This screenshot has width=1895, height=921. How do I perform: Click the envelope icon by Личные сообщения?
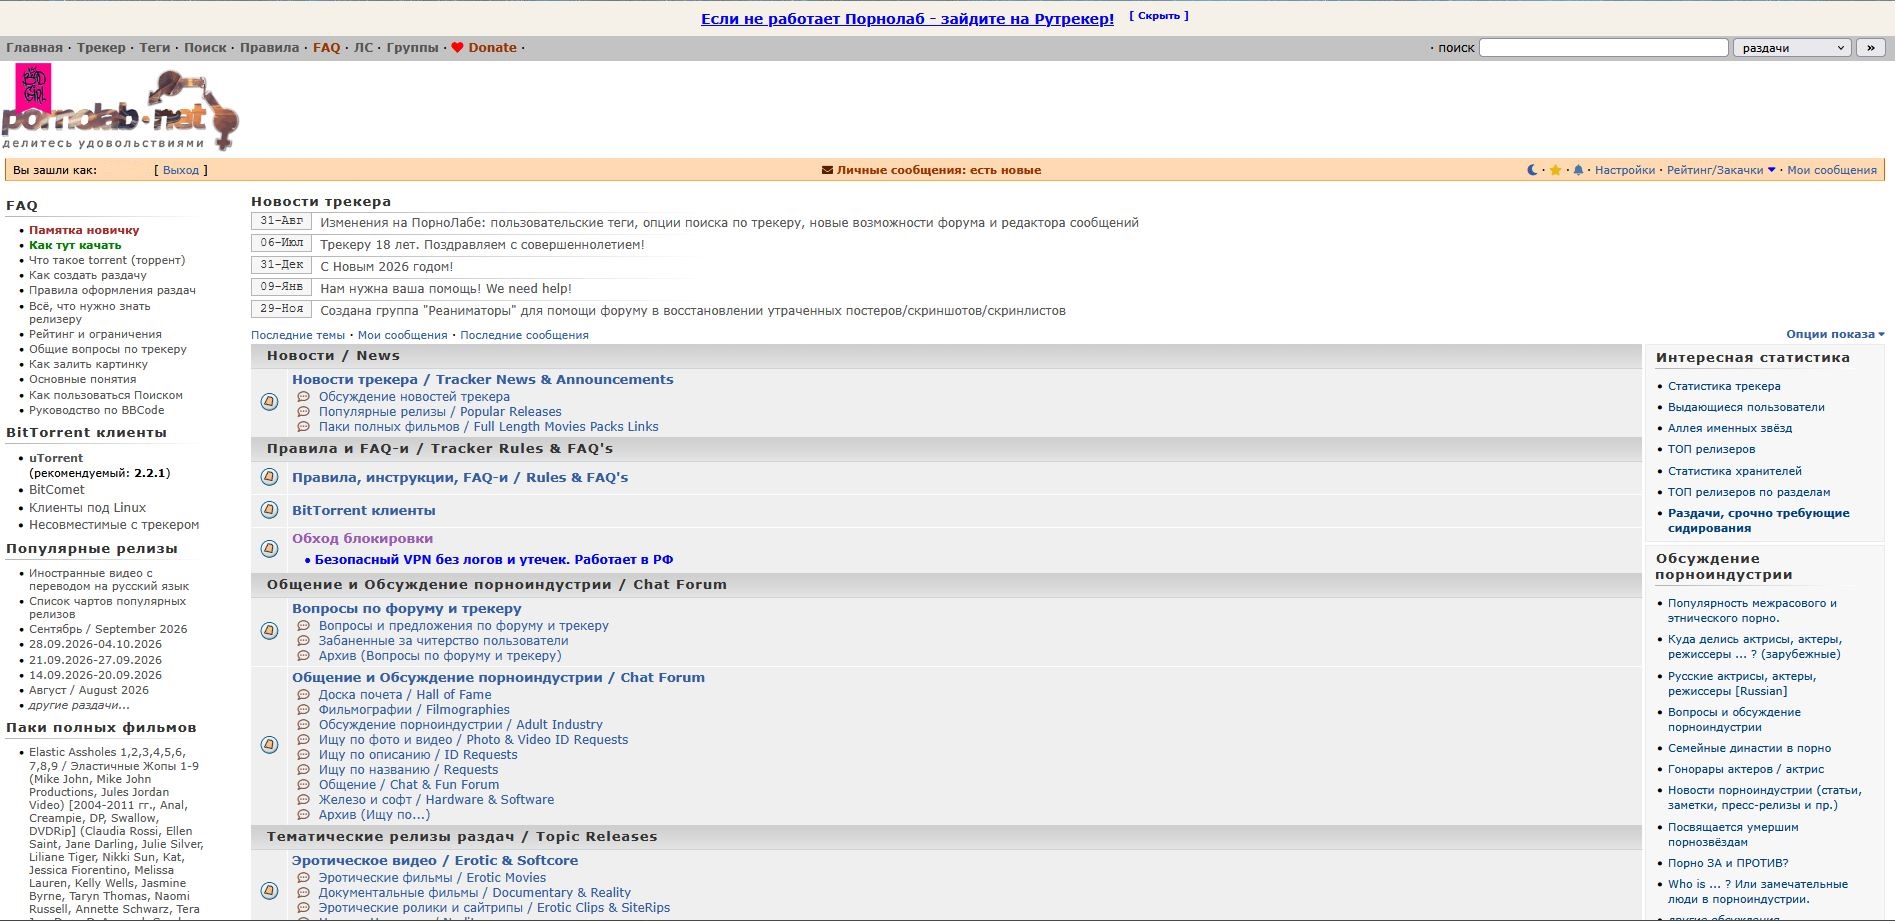827,170
